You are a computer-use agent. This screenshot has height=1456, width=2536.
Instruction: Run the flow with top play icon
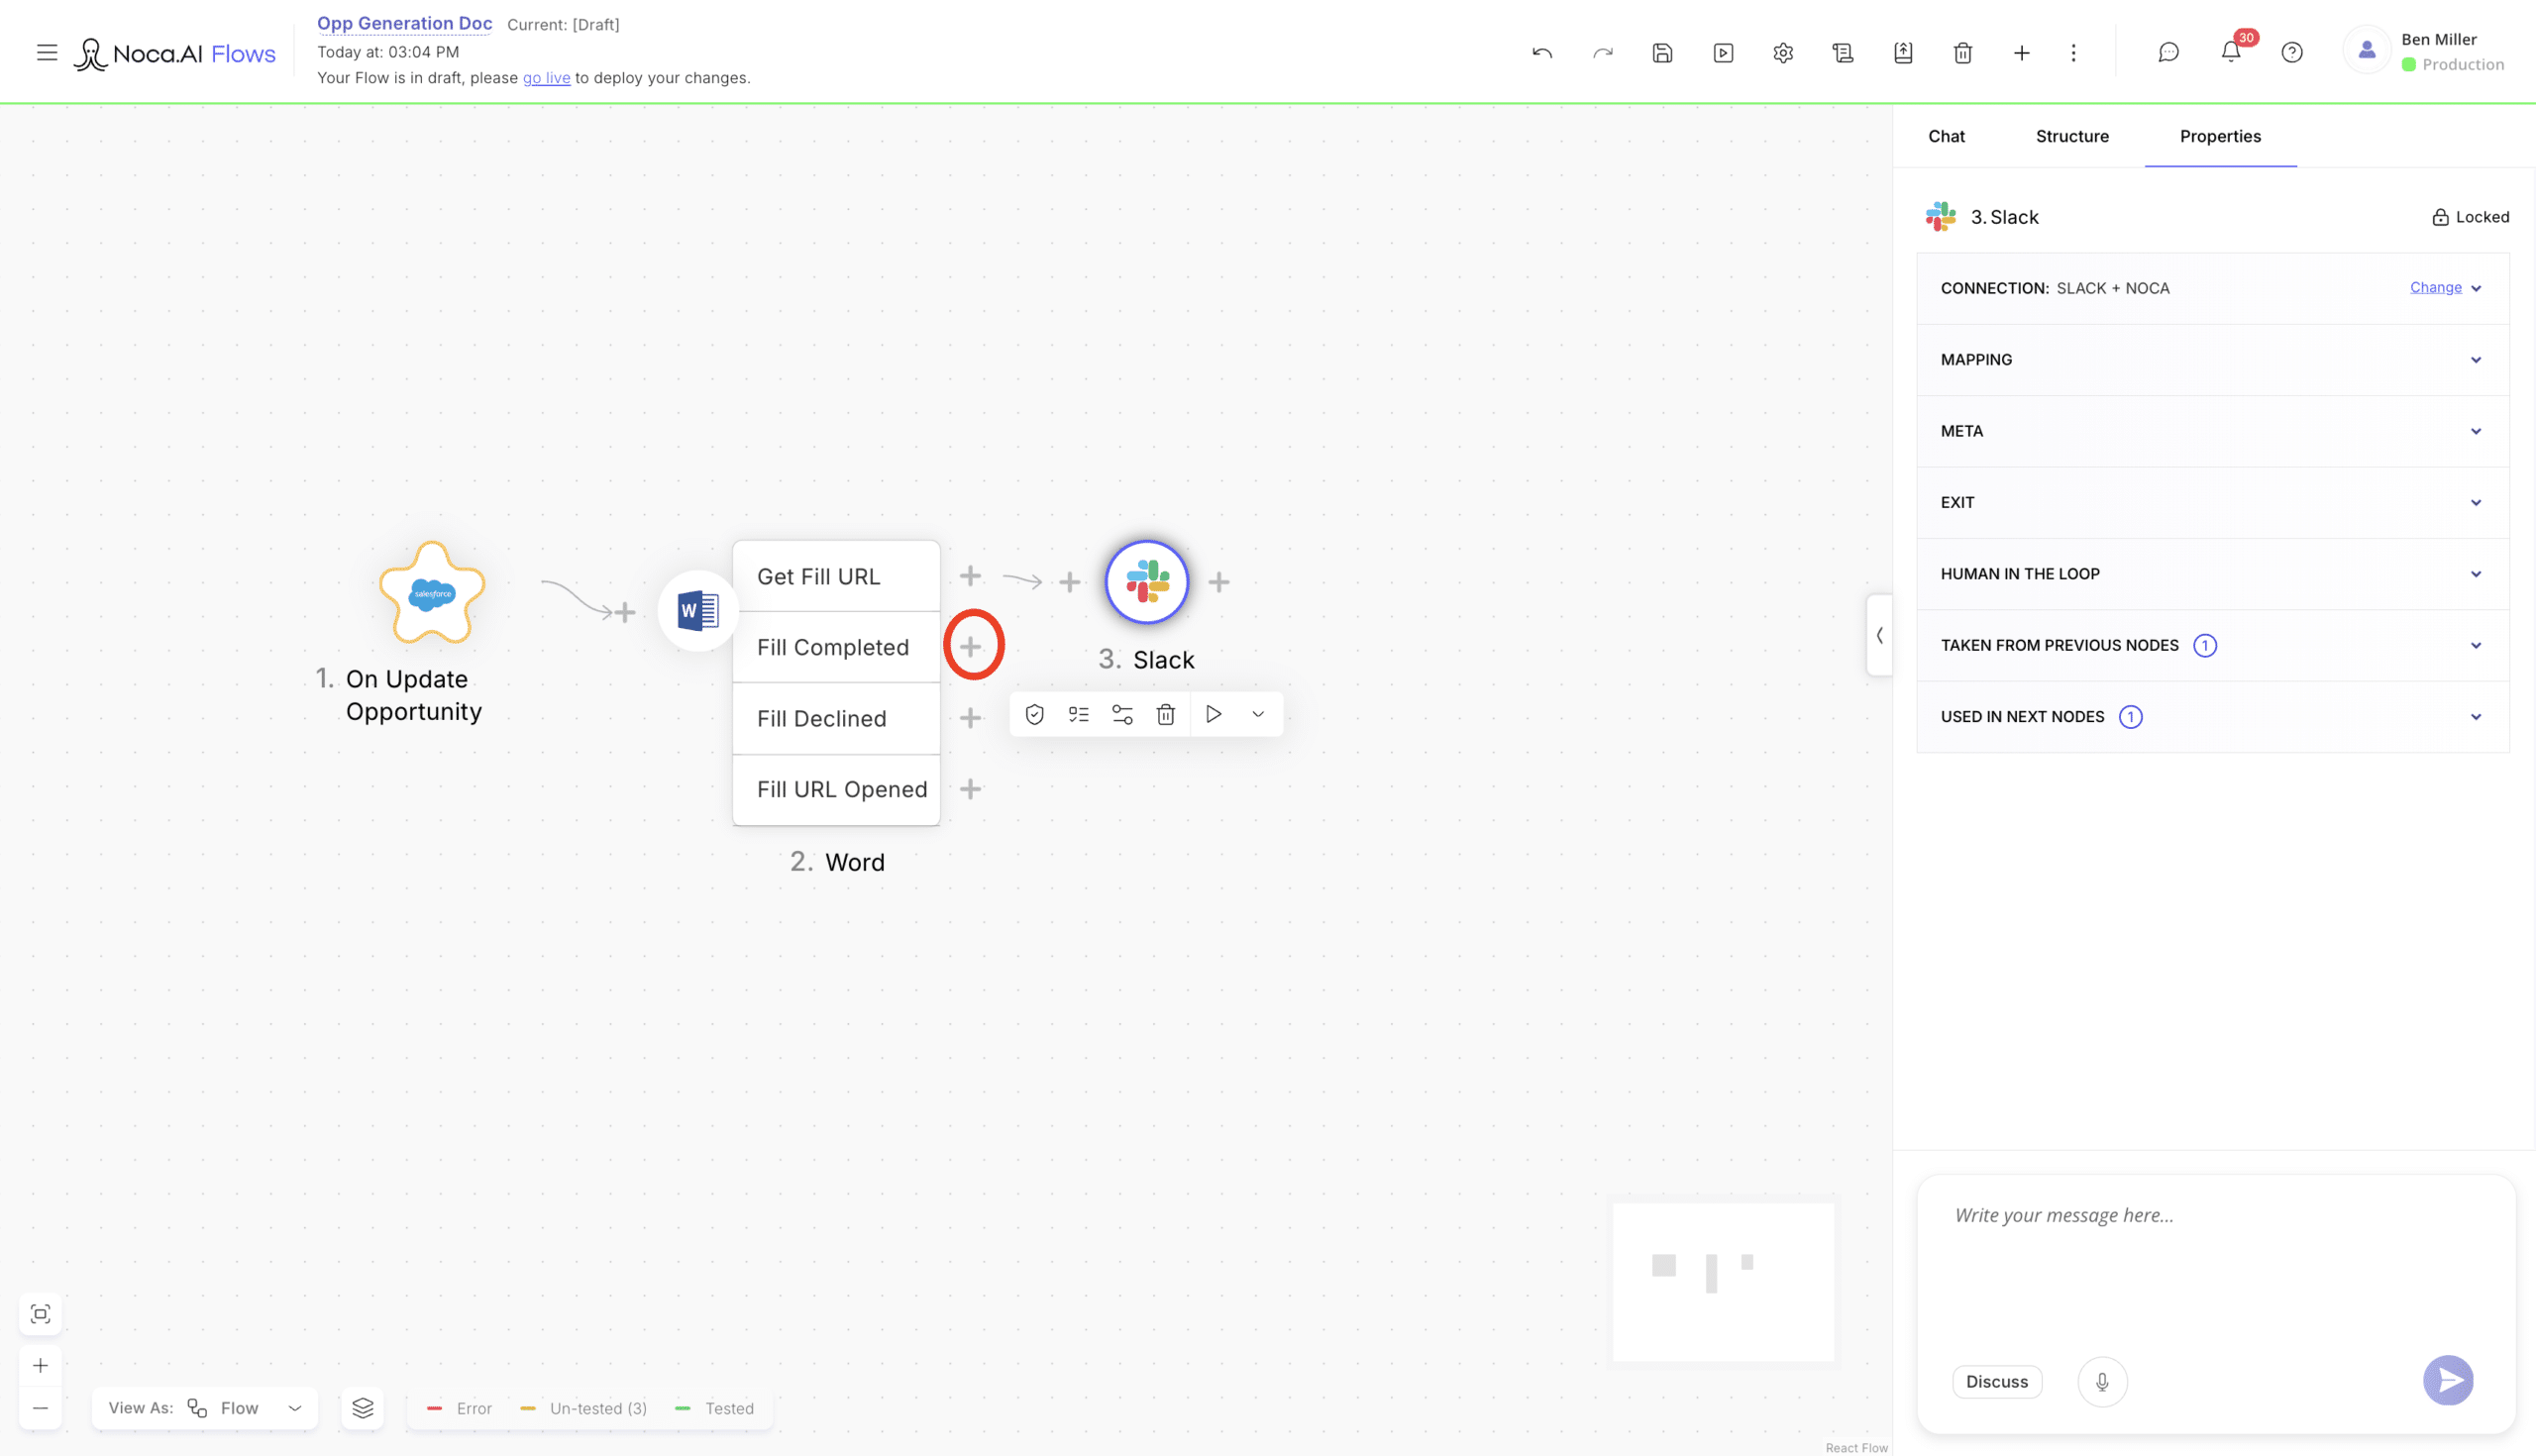(1723, 52)
